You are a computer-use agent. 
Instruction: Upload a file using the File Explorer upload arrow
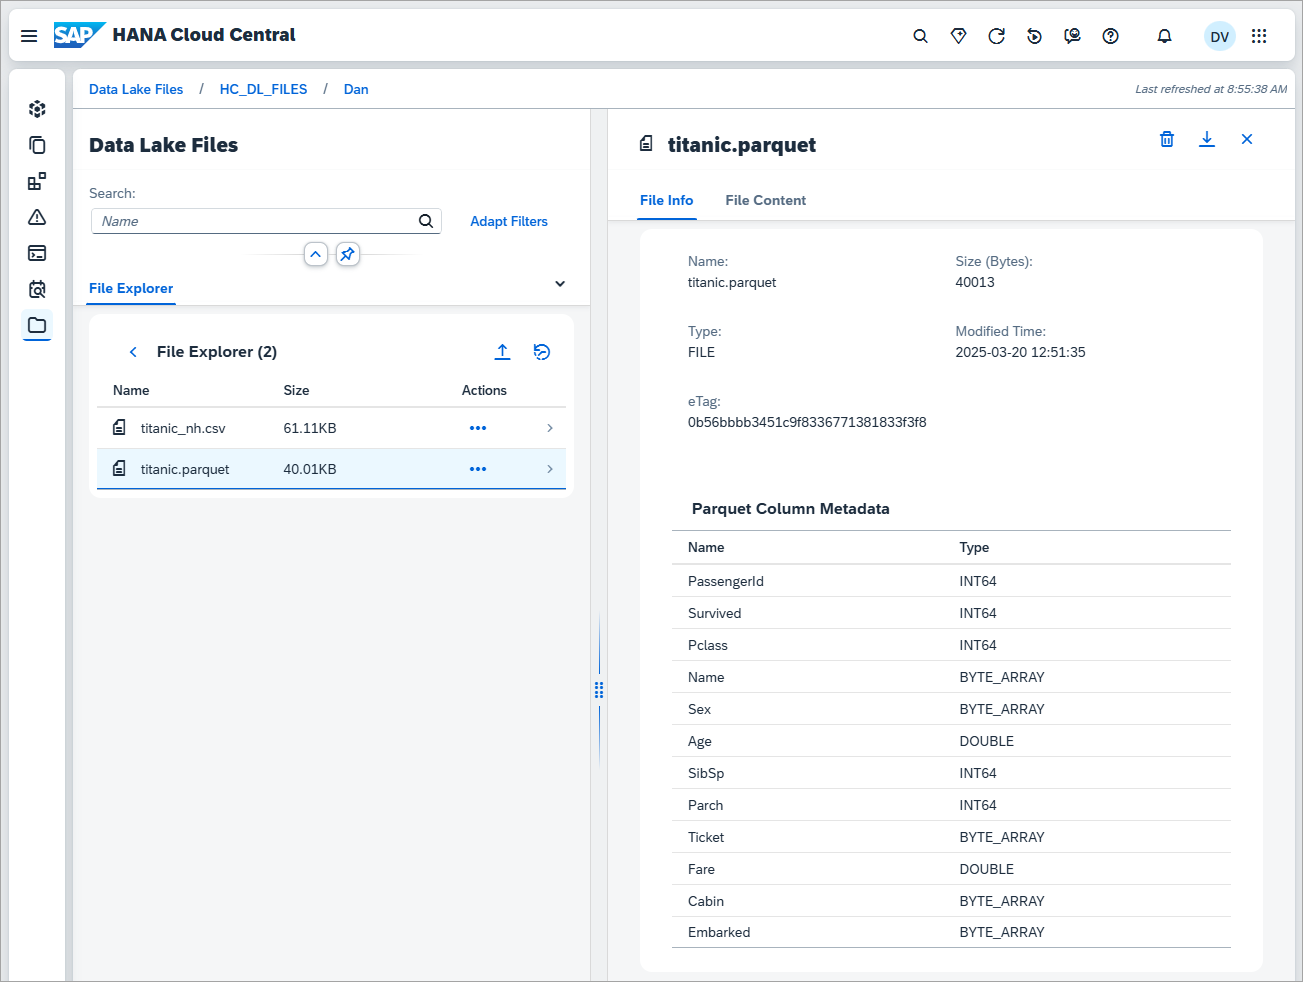pyautogui.click(x=502, y=352)
